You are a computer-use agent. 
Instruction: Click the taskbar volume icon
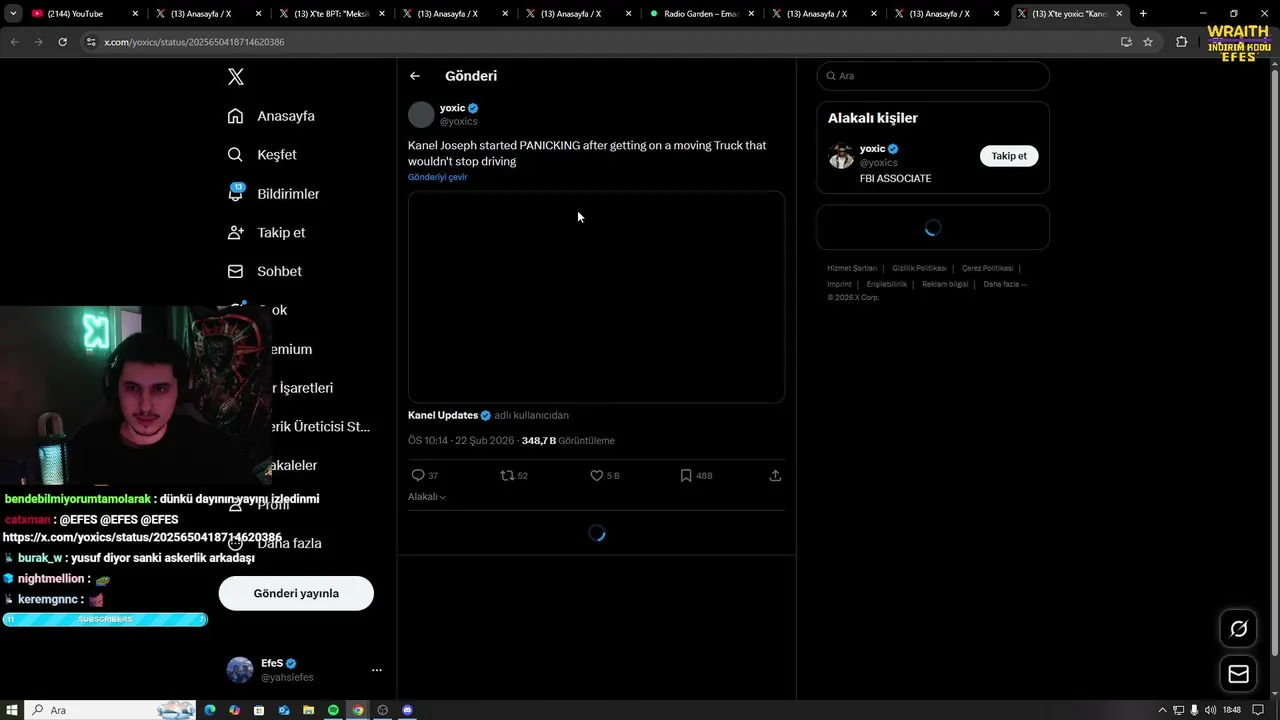1210,710
